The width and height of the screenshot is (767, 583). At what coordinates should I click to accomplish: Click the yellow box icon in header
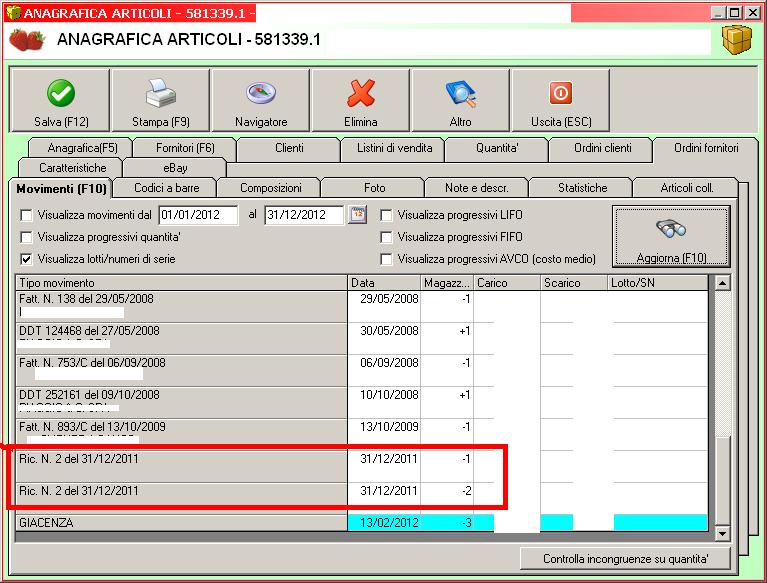coord(737,39)
